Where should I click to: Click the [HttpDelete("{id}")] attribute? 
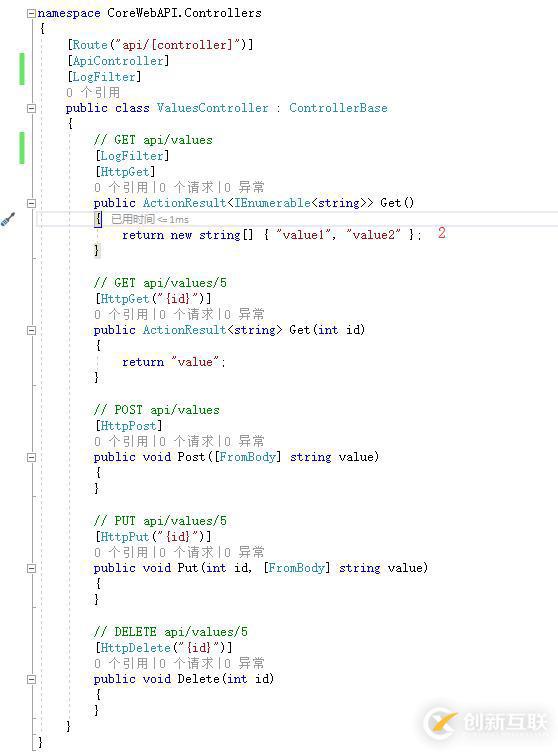tap(164, 648)
